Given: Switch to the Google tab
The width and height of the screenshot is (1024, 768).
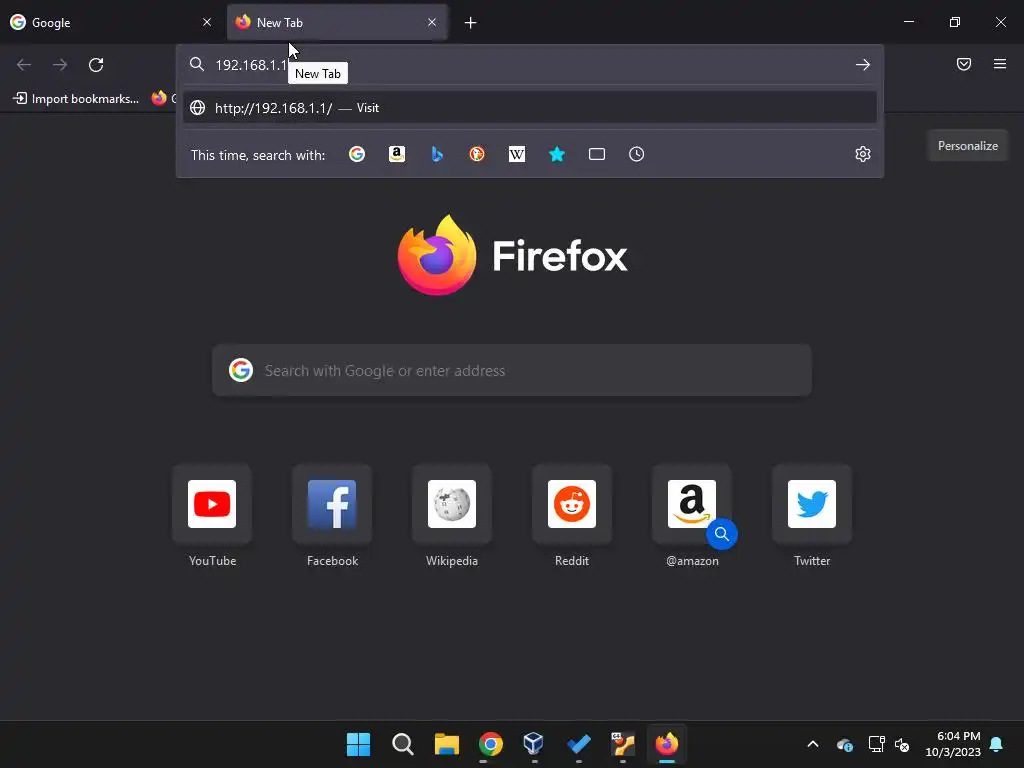Looking at the screenshot, I should pos(111,22).
